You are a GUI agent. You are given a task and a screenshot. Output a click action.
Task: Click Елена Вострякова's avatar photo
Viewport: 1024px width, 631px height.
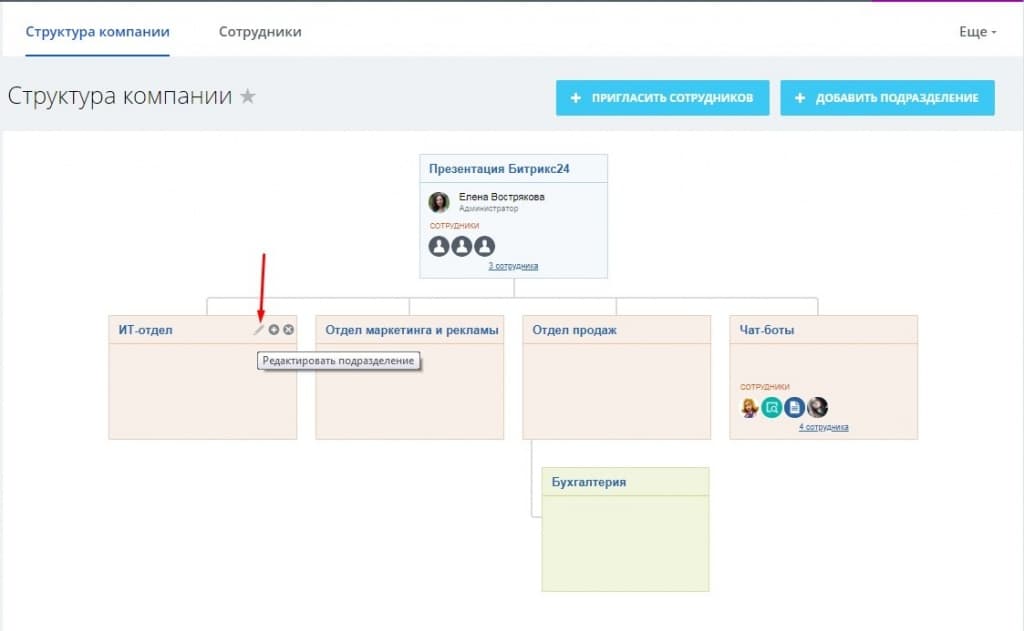pyautogui.click(x=439, y=202)
